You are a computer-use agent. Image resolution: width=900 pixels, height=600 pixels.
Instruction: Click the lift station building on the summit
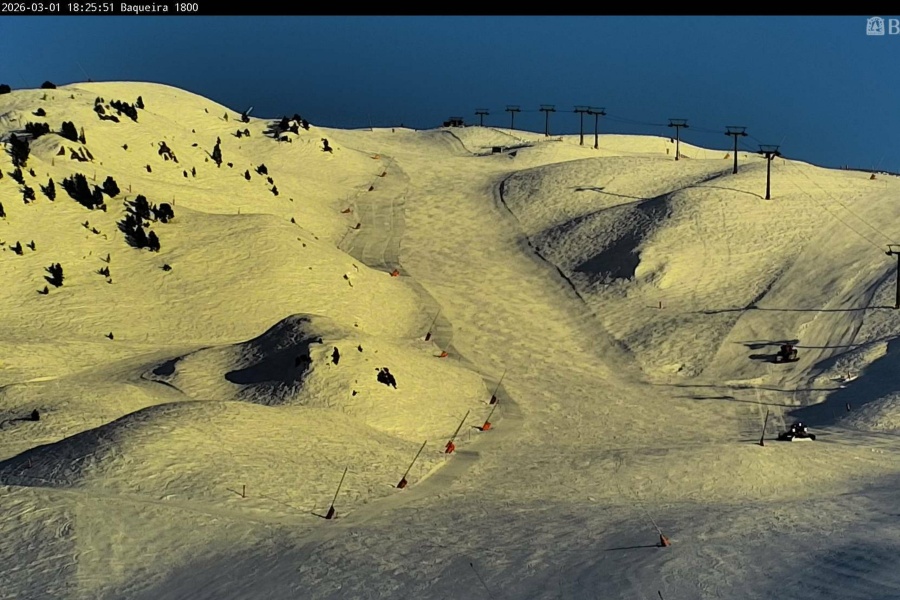[x=454, y=122]
